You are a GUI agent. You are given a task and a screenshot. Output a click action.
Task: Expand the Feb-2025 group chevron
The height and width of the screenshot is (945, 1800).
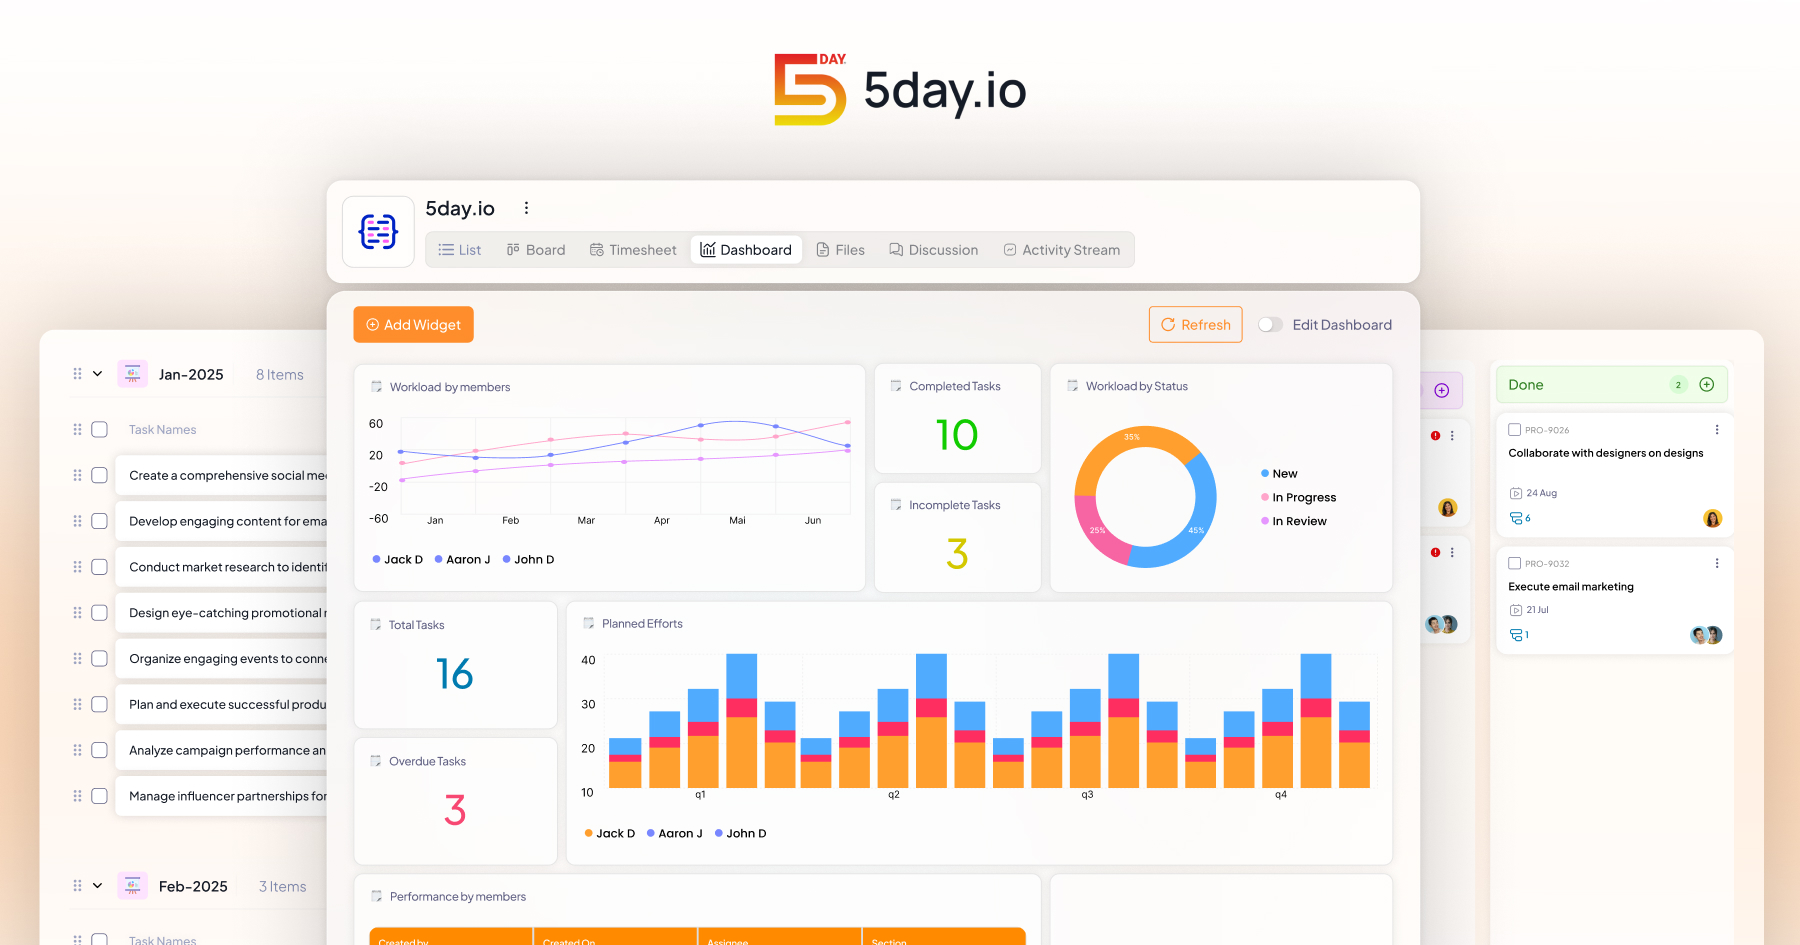tap(97, 885)
